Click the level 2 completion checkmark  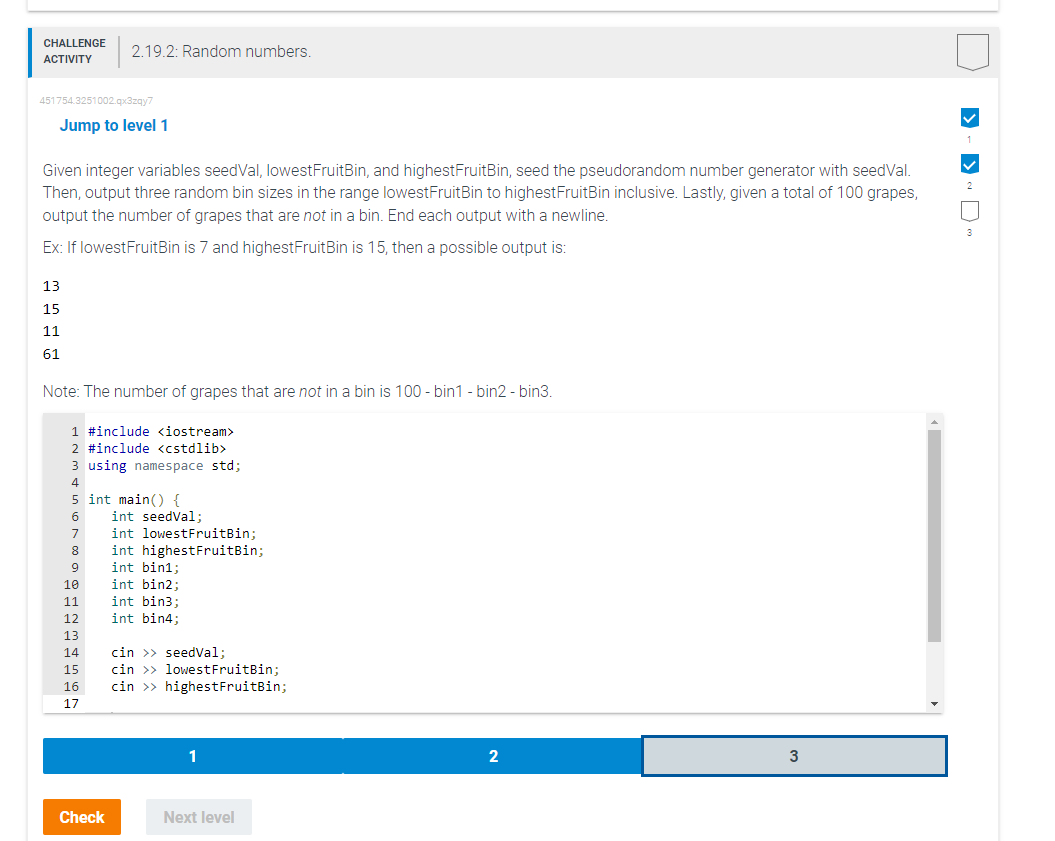(x=969, y=163)
